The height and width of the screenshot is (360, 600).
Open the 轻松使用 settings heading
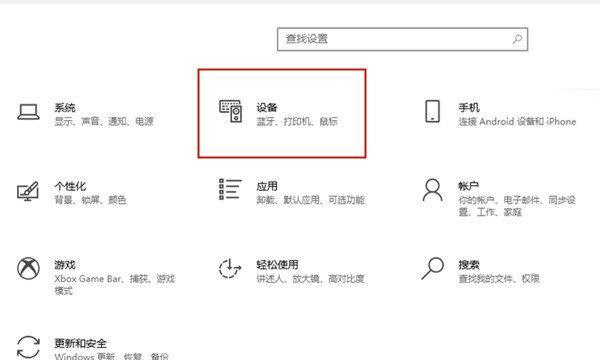(x=277, y=265)
